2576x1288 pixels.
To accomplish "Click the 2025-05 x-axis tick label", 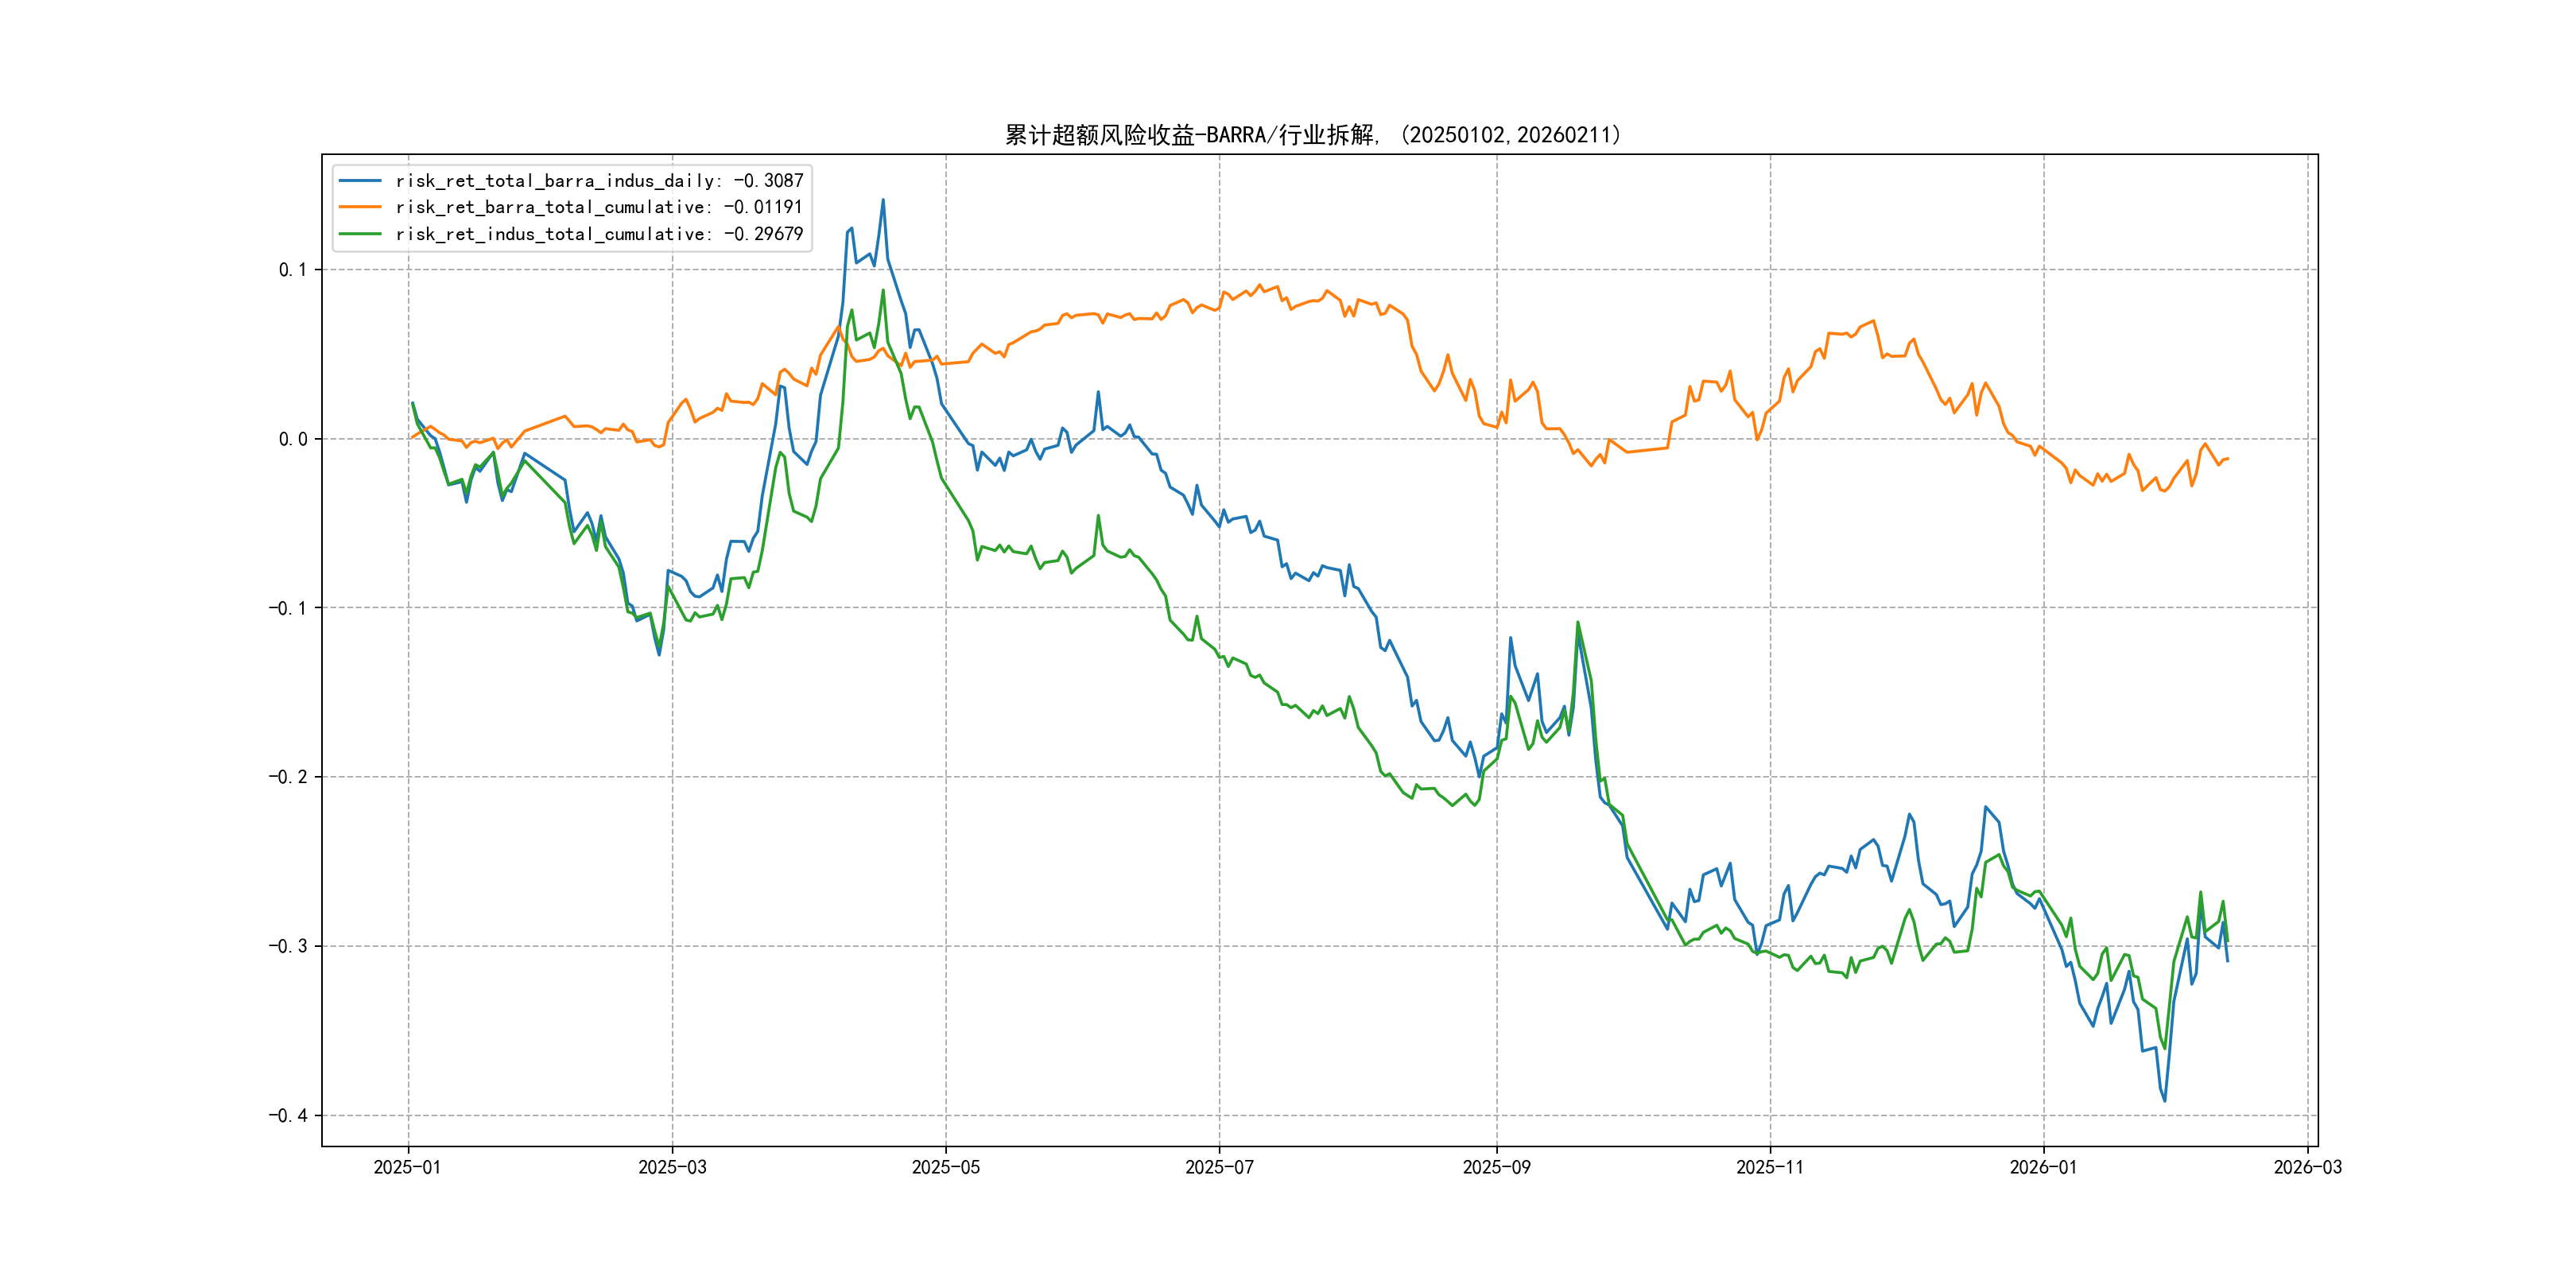I will [x=945, y=1167].
